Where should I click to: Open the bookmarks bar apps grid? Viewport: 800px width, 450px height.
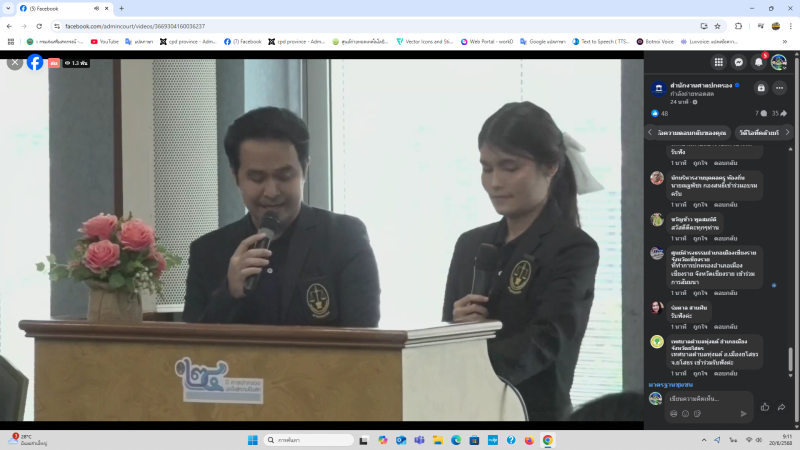[x=11, y=41]
